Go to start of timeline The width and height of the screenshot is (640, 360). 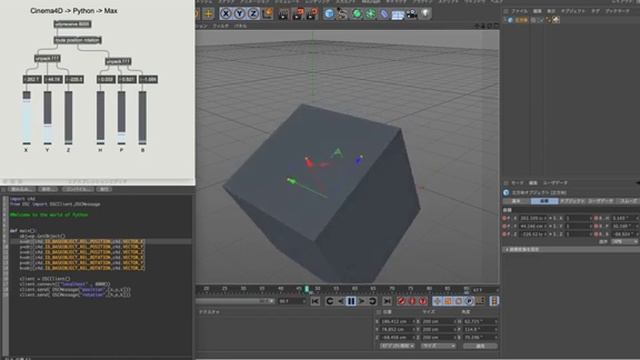(x=315, y=301)
